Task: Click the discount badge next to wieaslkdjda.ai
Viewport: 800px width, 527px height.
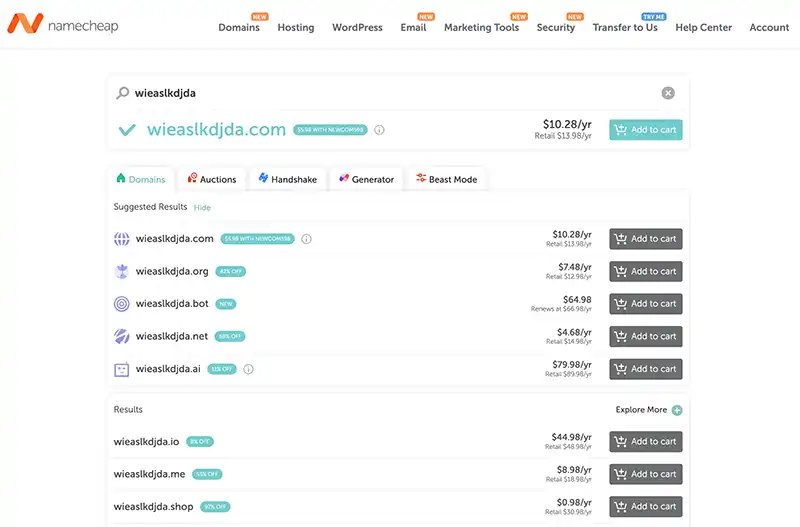Action: (x=222, y=369)
